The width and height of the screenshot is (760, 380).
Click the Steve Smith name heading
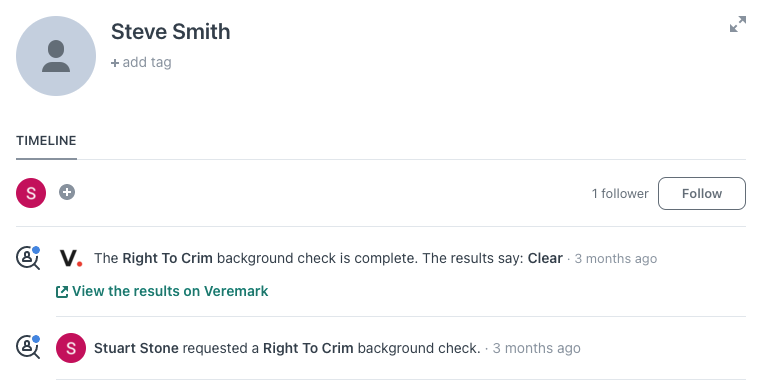point(171,32)
